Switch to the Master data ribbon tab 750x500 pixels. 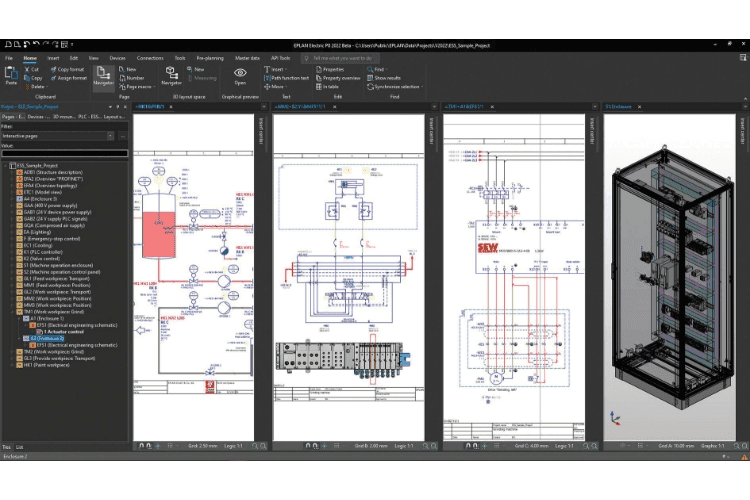coord(247,58)
